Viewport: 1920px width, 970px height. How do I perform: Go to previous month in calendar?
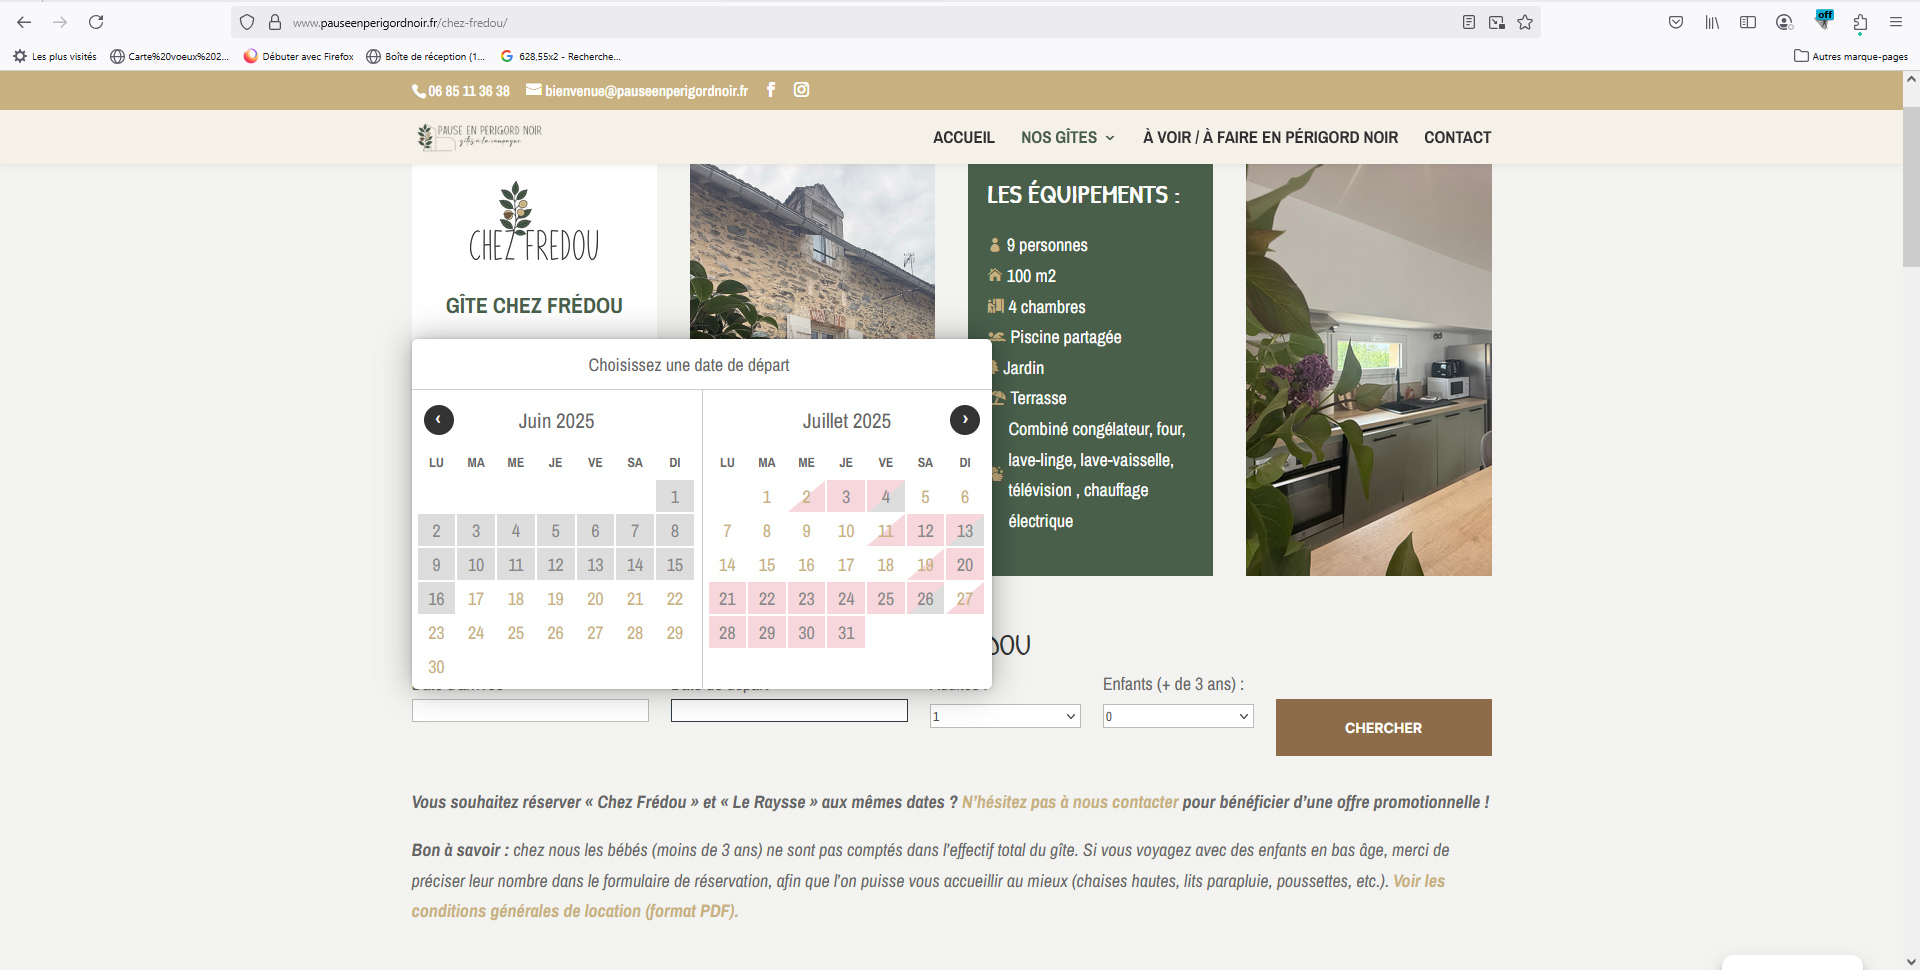click(x=439, y=420)
